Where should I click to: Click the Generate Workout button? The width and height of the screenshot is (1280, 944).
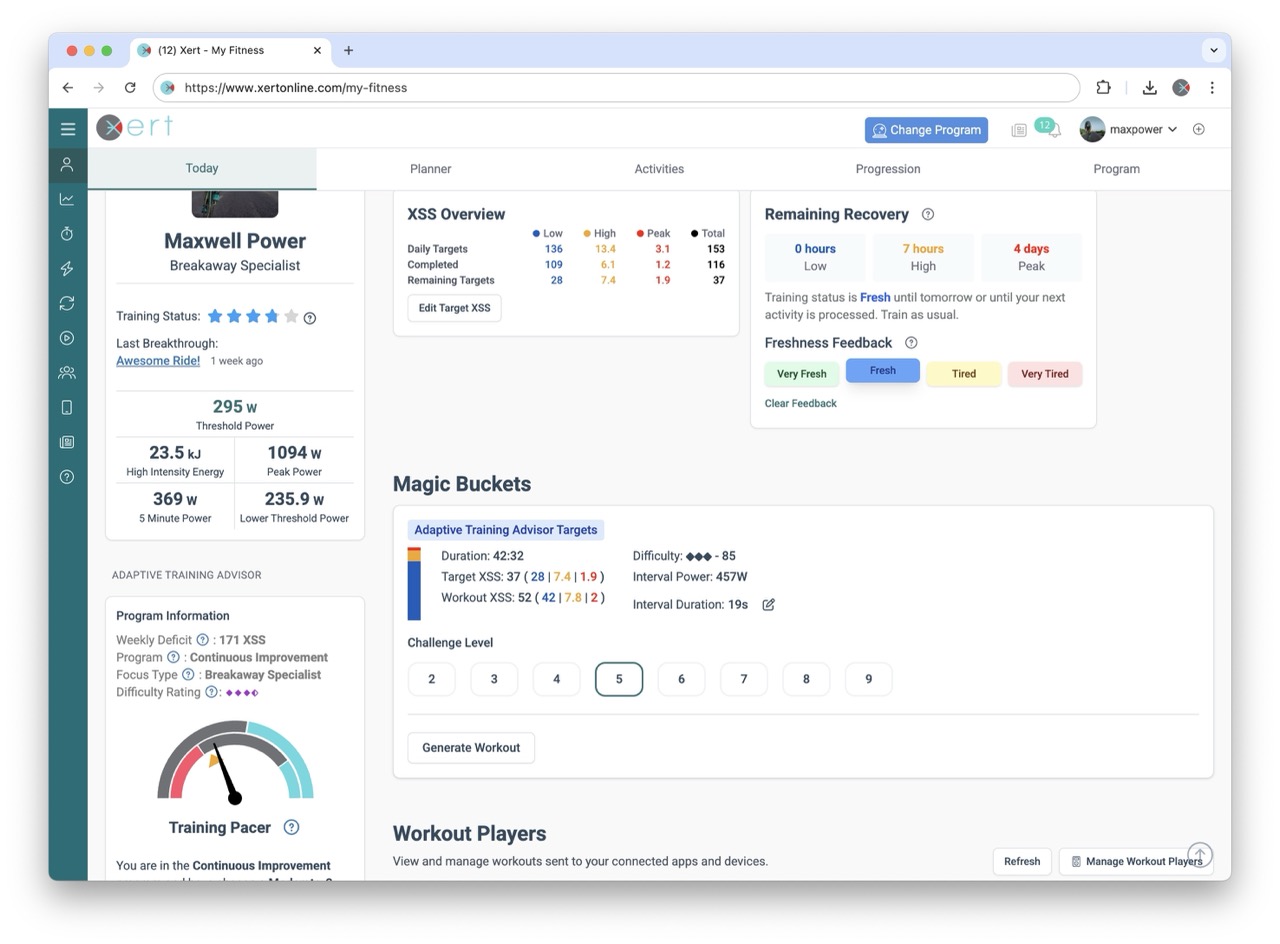point(470,748)
